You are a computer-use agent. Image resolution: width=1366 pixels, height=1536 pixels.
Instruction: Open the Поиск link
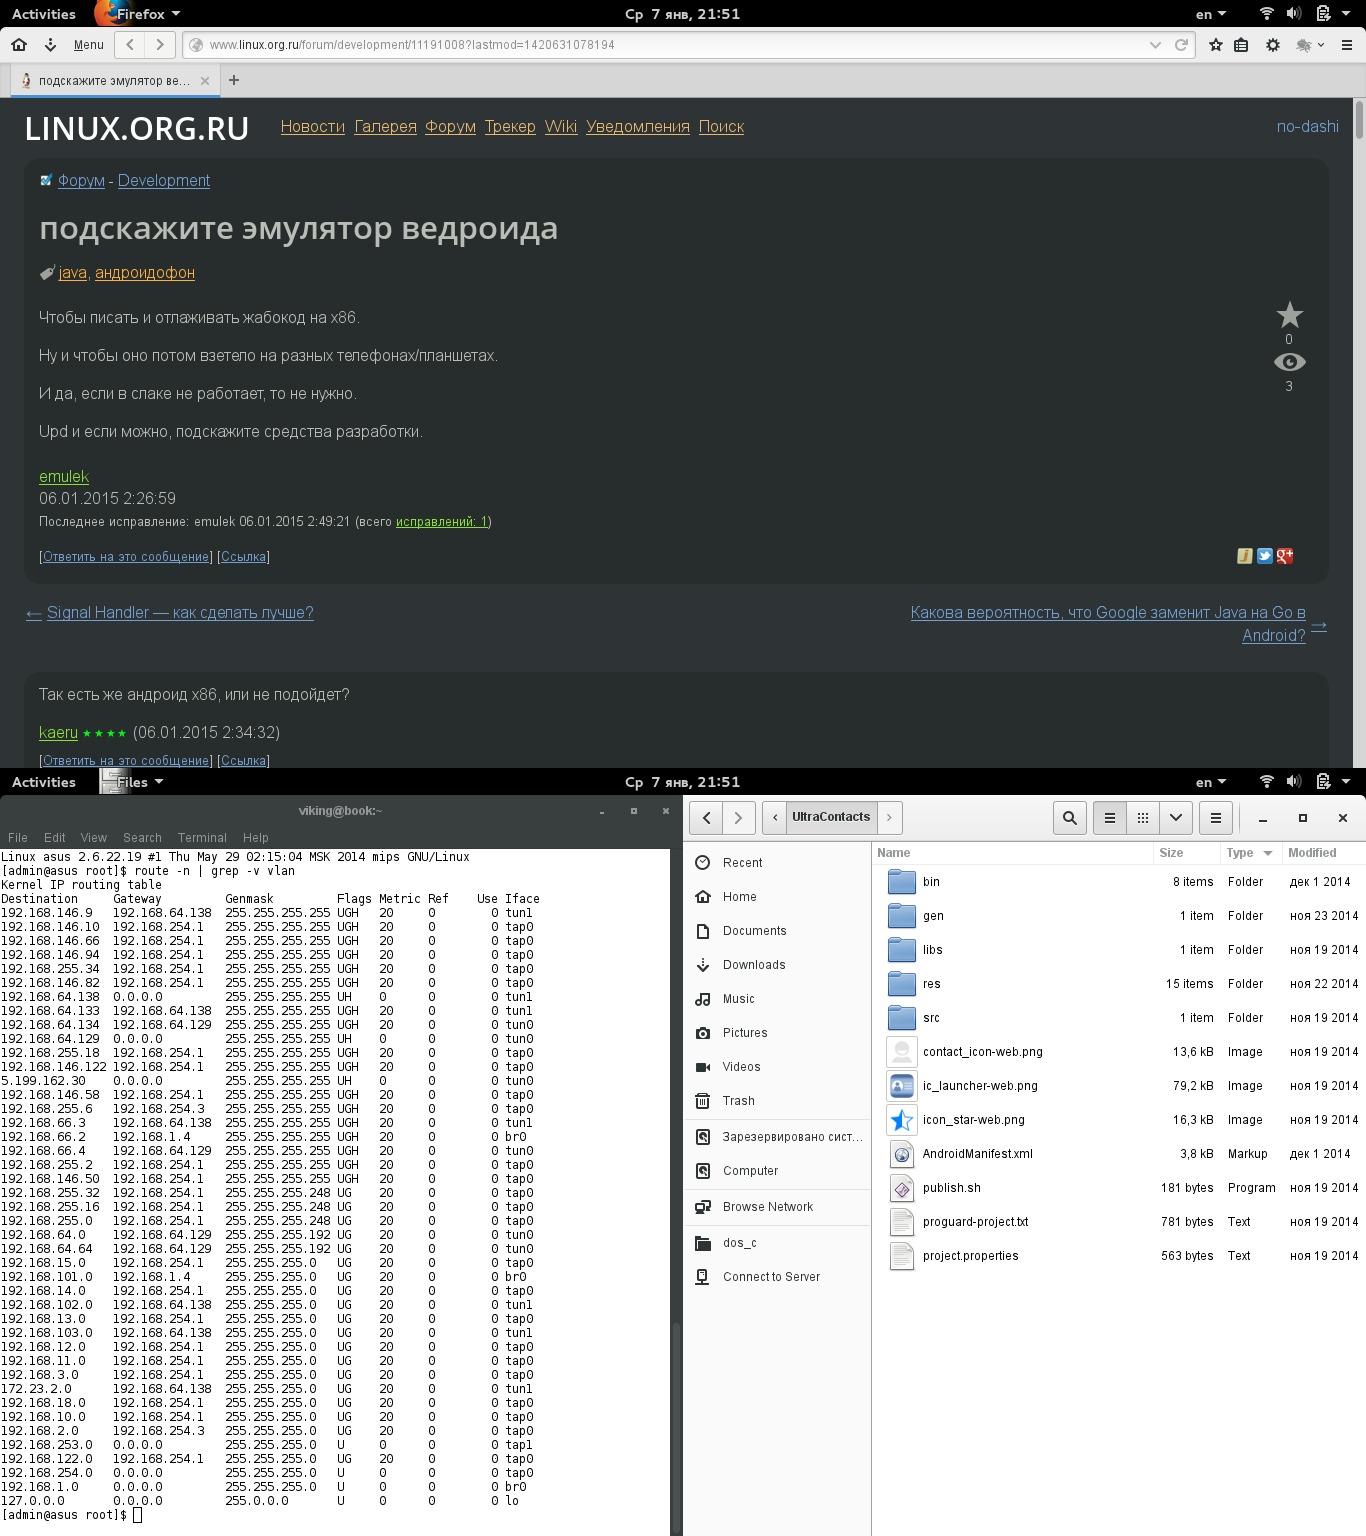click(721, 127)
